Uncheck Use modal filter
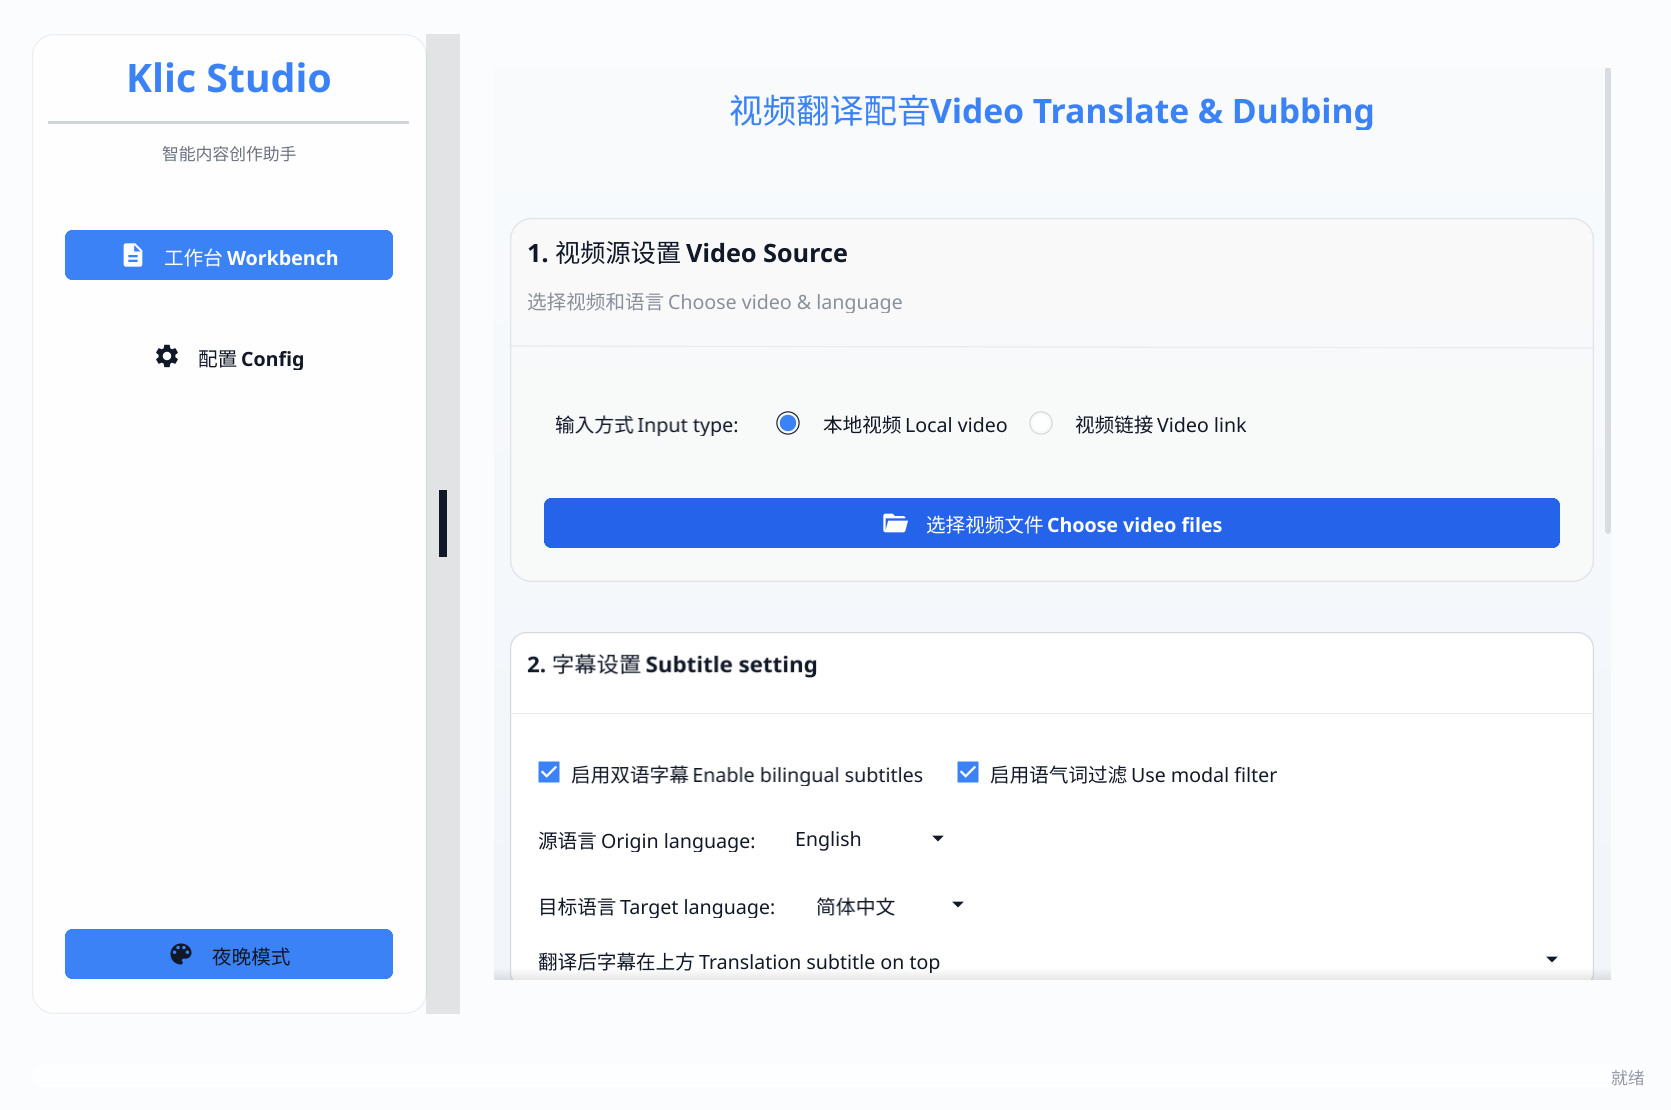 (x=967, y=771)
